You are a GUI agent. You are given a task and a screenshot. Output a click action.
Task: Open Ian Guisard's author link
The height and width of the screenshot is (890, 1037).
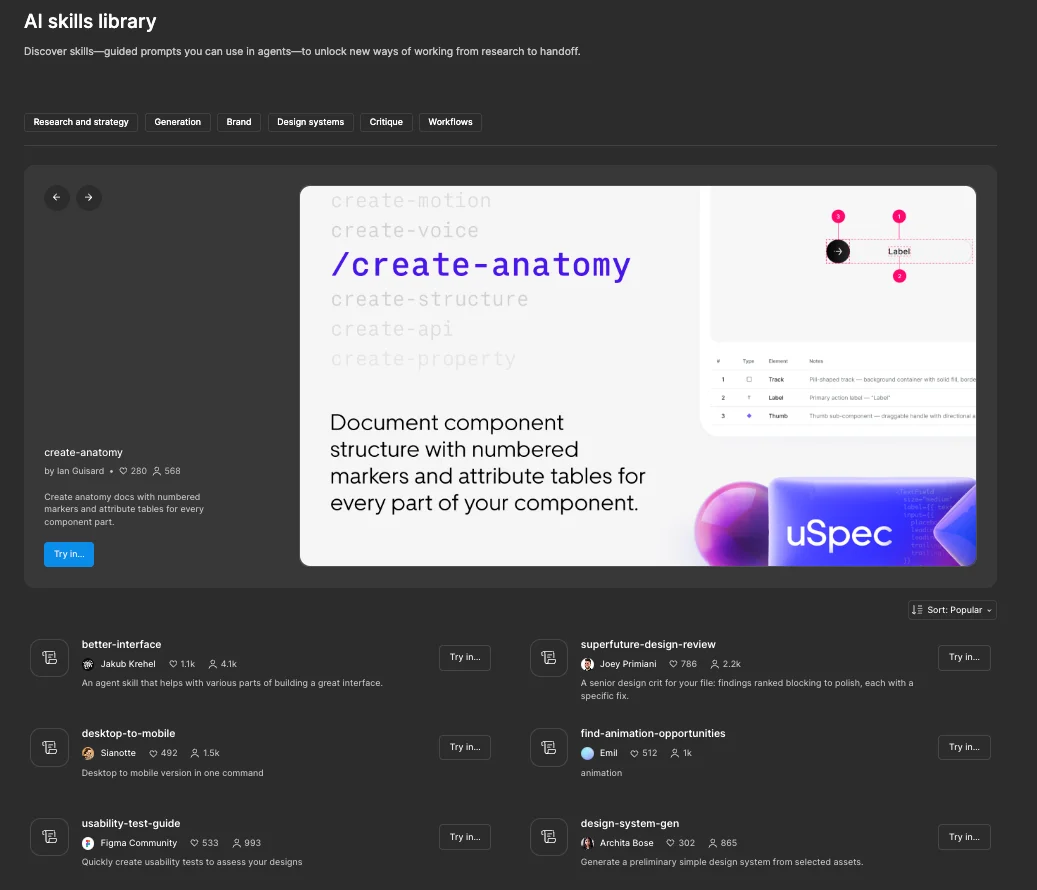coord(80,471)
